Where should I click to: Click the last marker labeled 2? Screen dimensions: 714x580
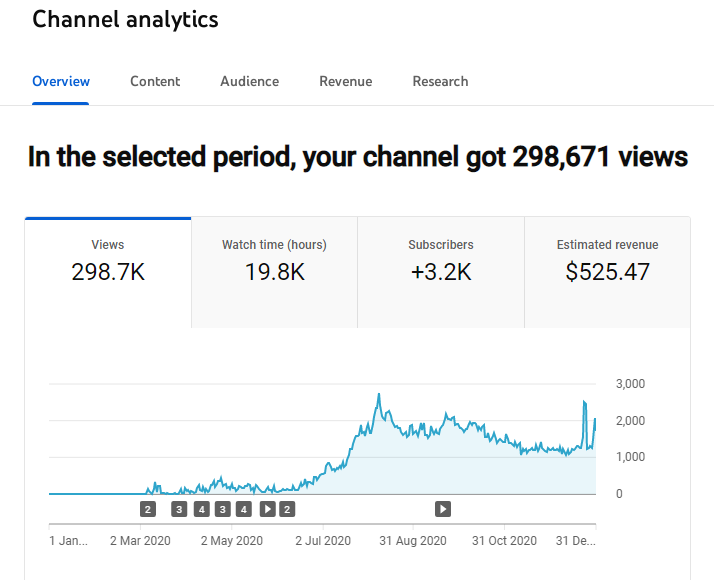point(287,509)
